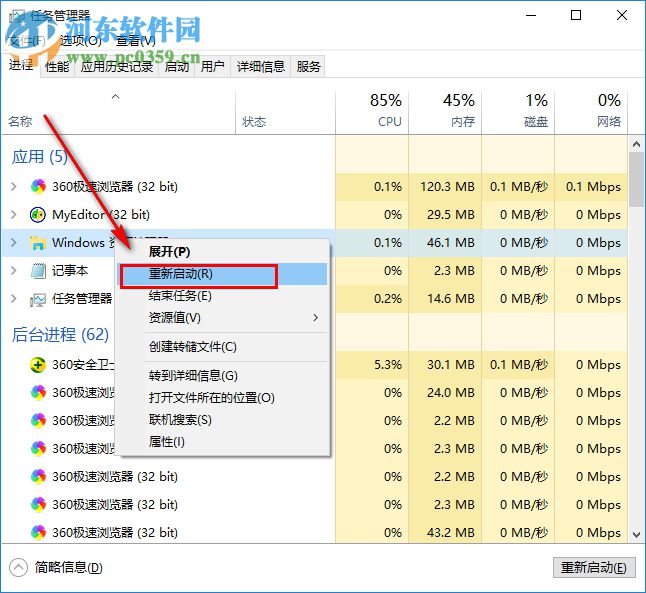Expand the 任务管理器 app row
Viewport: 646px width, 593px height.
pos(14,299)
